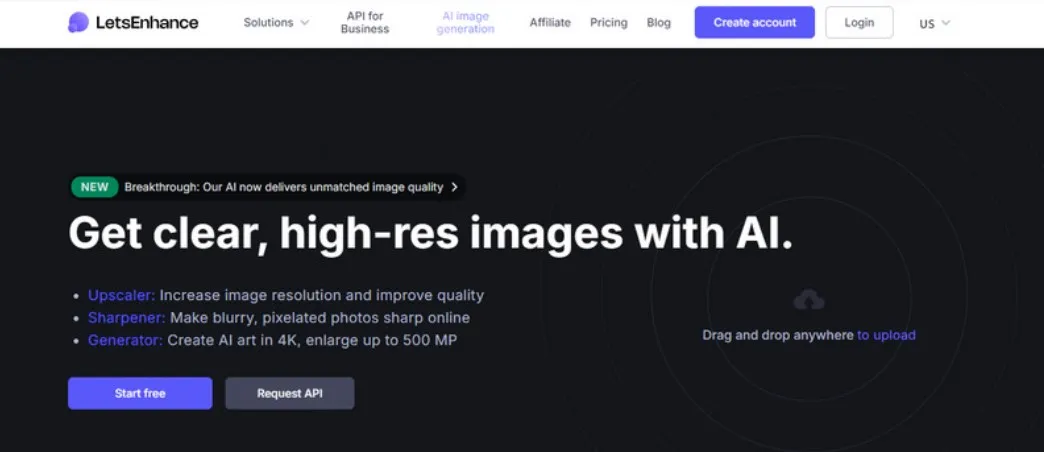Viewport: 1044px width, 452px height.
Task: Expand the US language selector
Action: 934,23
